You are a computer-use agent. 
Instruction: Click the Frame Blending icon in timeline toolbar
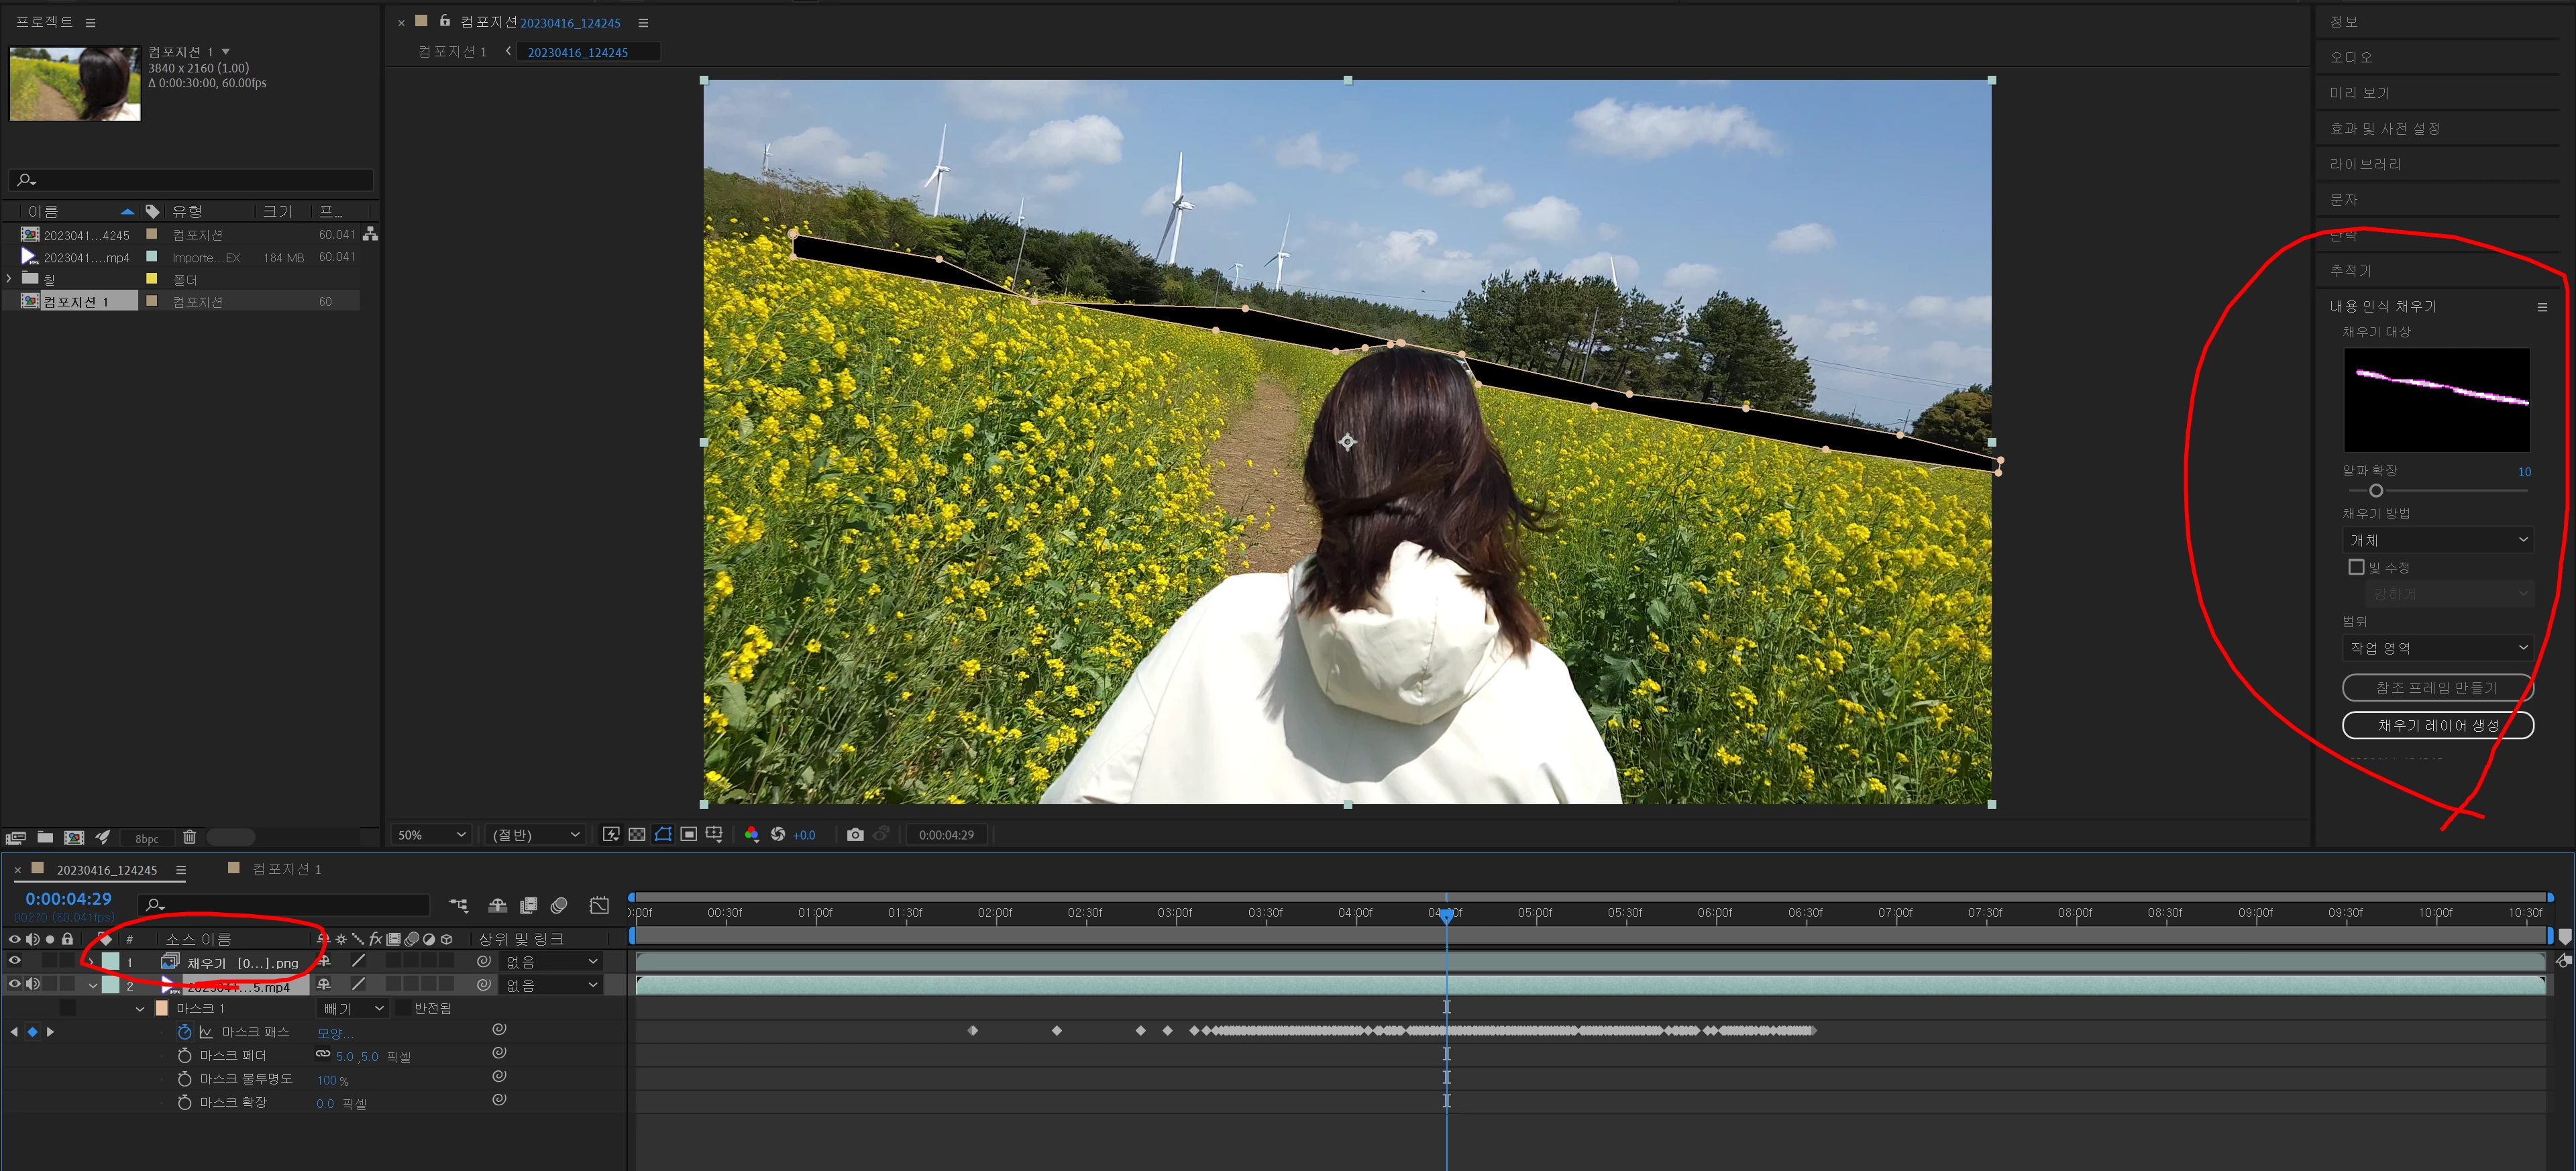[x=528, y=906]
